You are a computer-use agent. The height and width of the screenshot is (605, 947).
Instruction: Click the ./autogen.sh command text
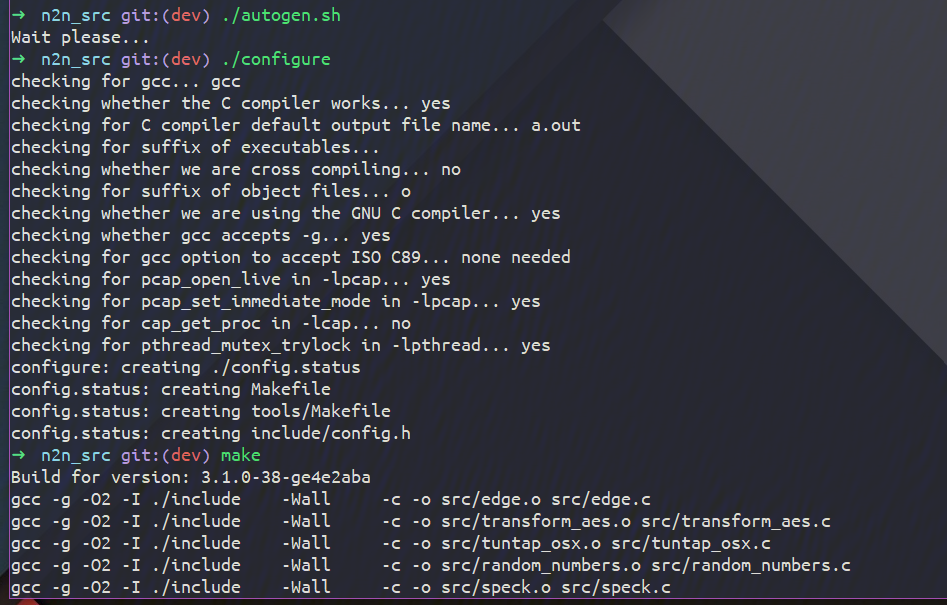coord(281,15)
